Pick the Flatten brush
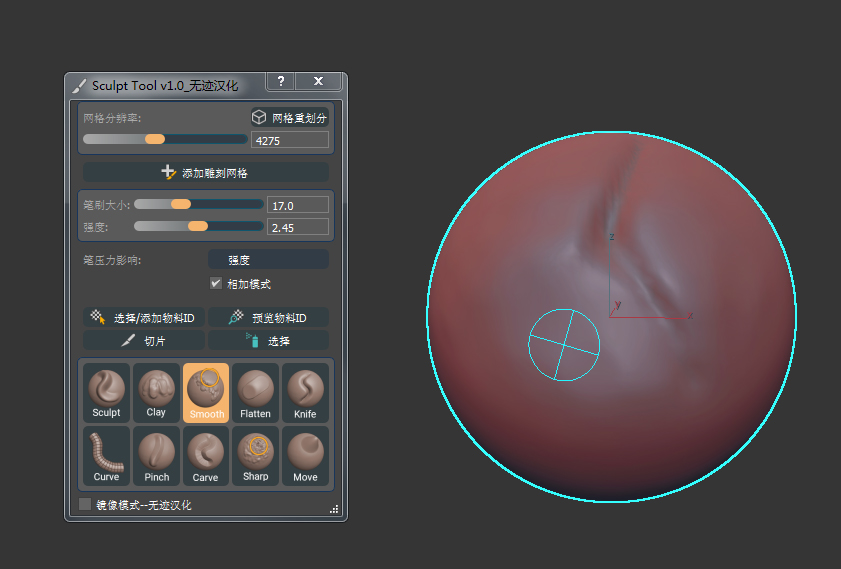The width and height of the screenshot is (841, 569). tap(255, 392)
